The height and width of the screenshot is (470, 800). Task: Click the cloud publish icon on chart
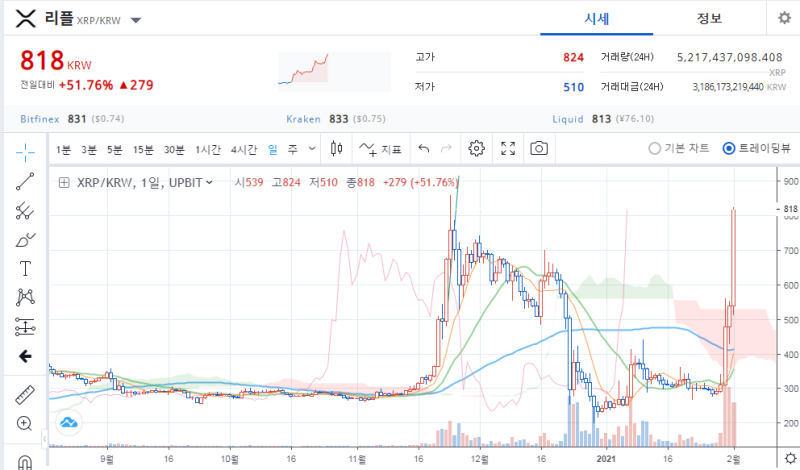(x=69, y=423)
